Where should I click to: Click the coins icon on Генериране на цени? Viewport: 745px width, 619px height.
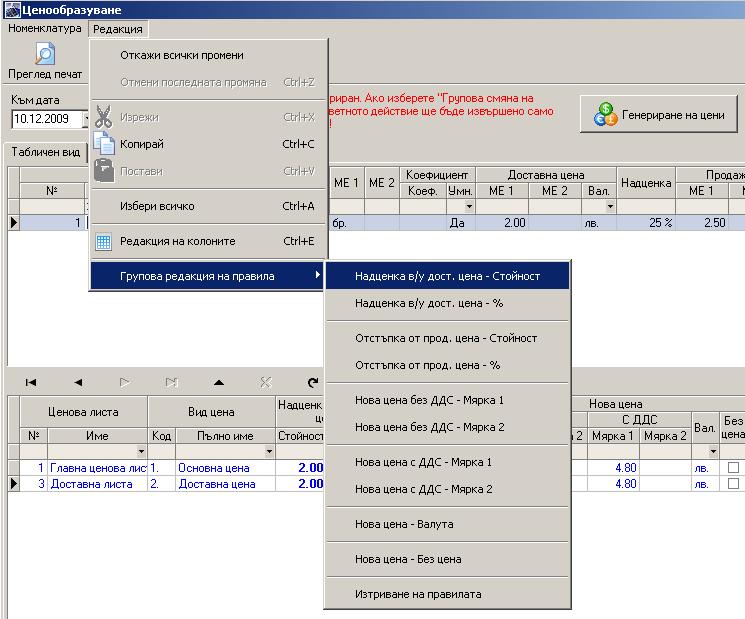(x=605, y=114)
